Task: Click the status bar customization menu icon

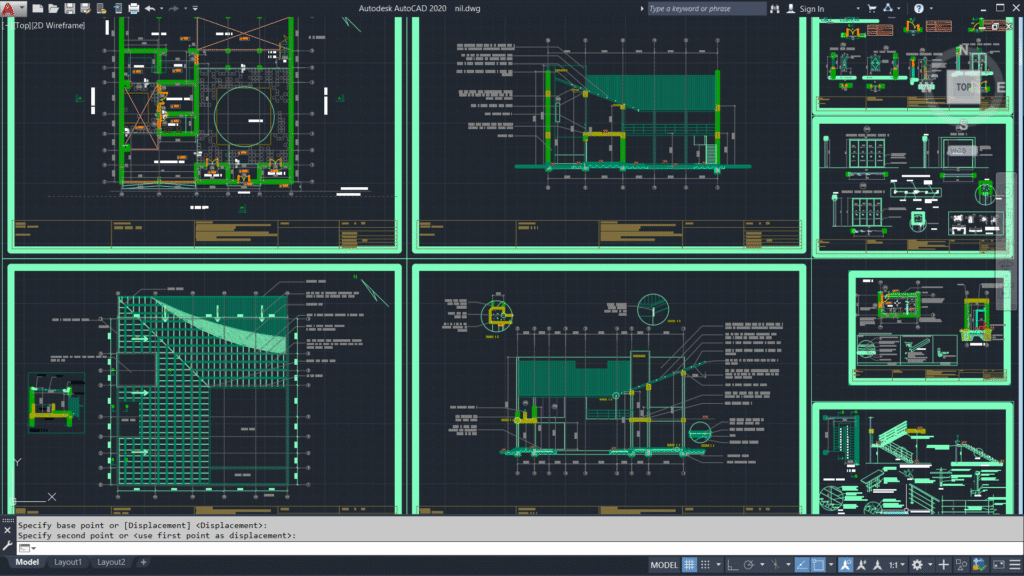Action: point(1014,565)
